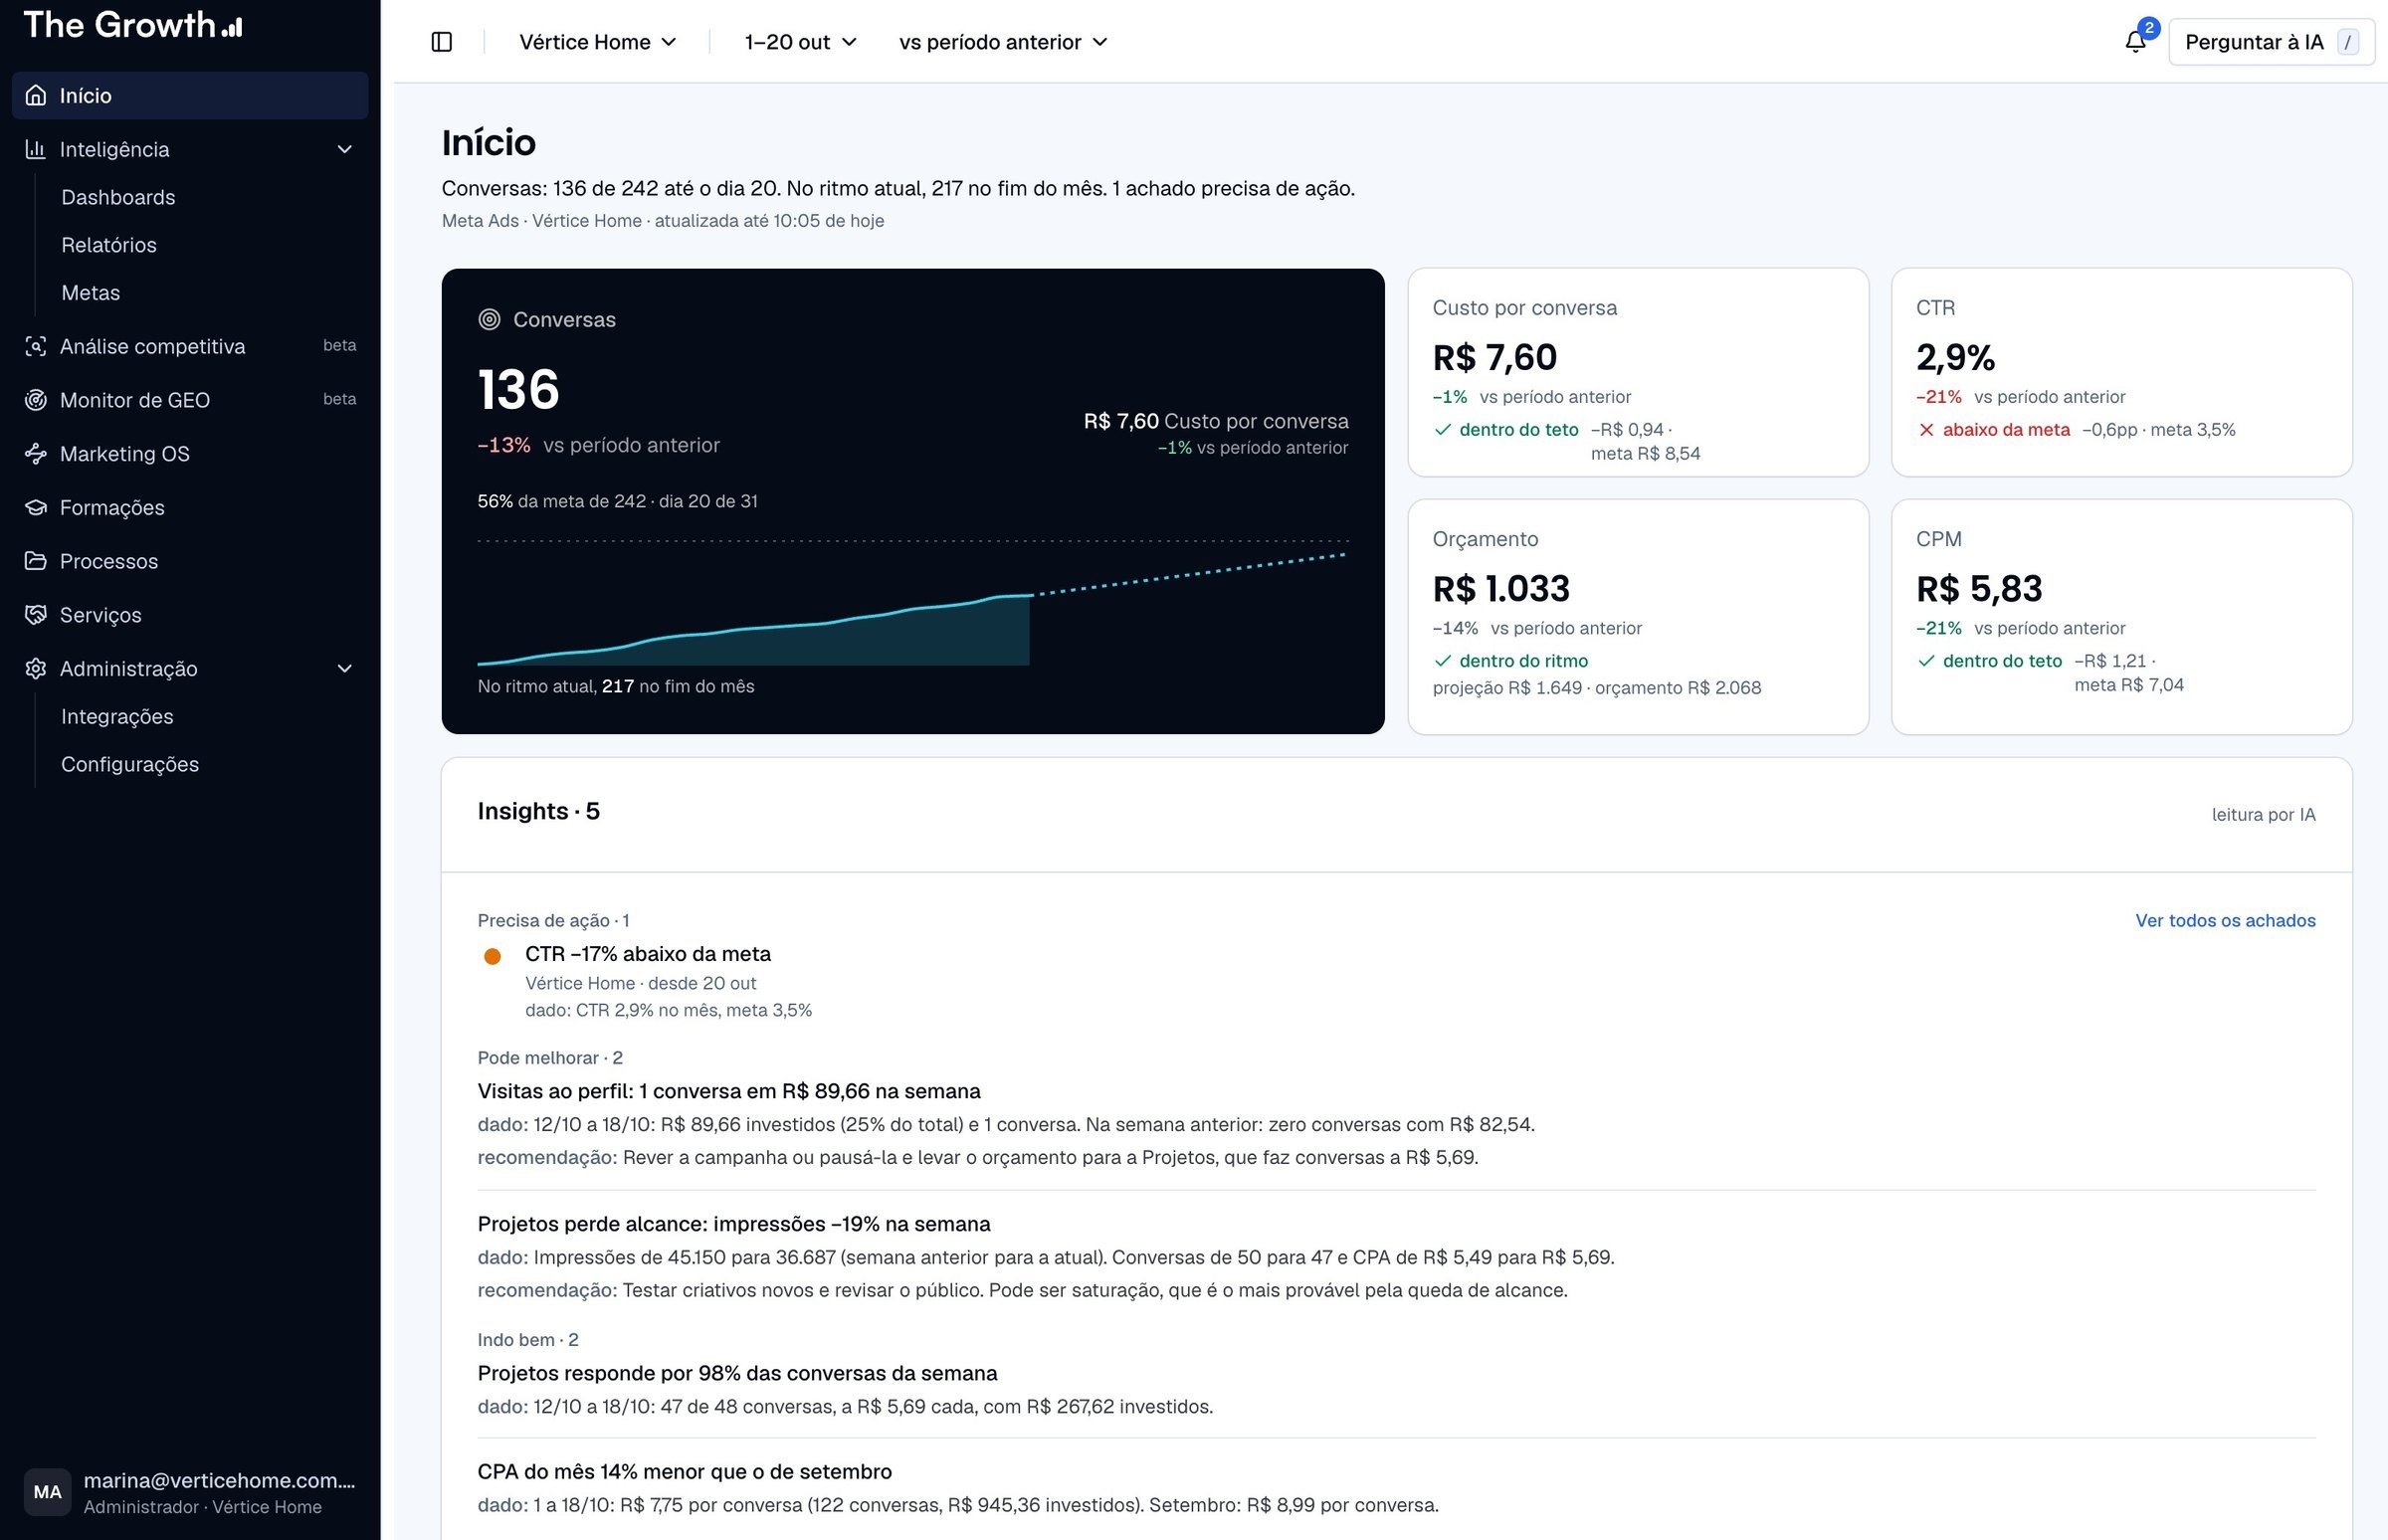The width and height of the screenshot is (2388, 1540).
Task: Click the Marketing OS workflow icon
Action: click(x=36, y=454)
